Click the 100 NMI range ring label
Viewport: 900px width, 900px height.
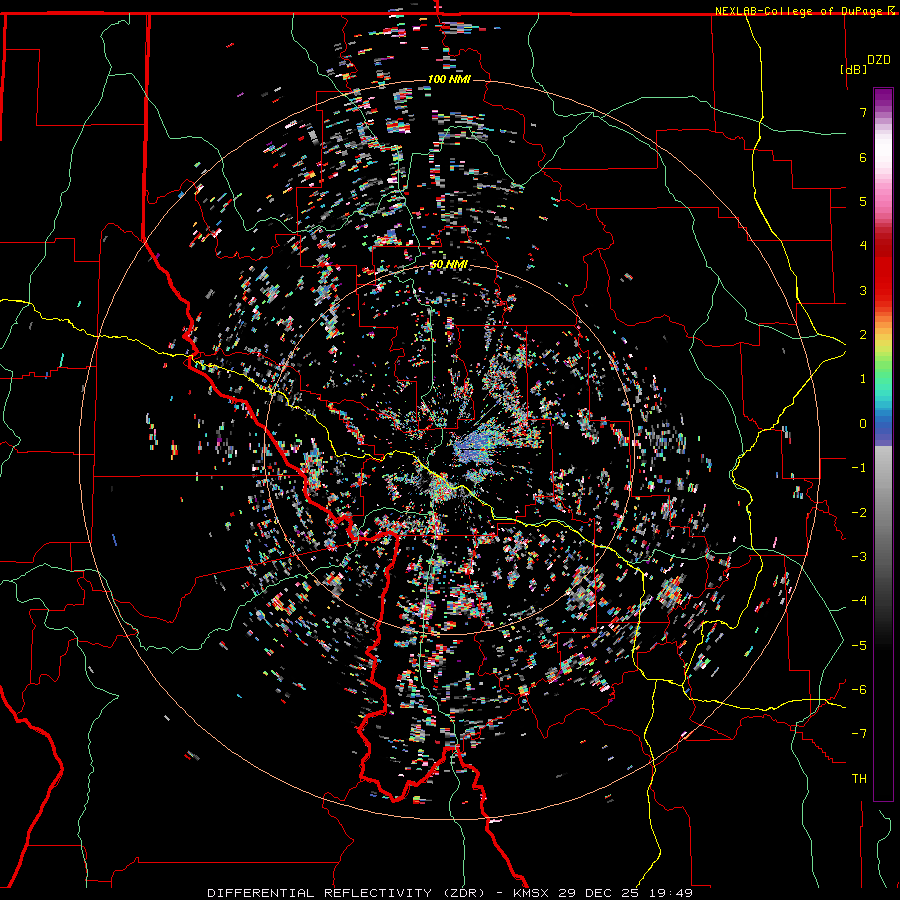[449, 79]
